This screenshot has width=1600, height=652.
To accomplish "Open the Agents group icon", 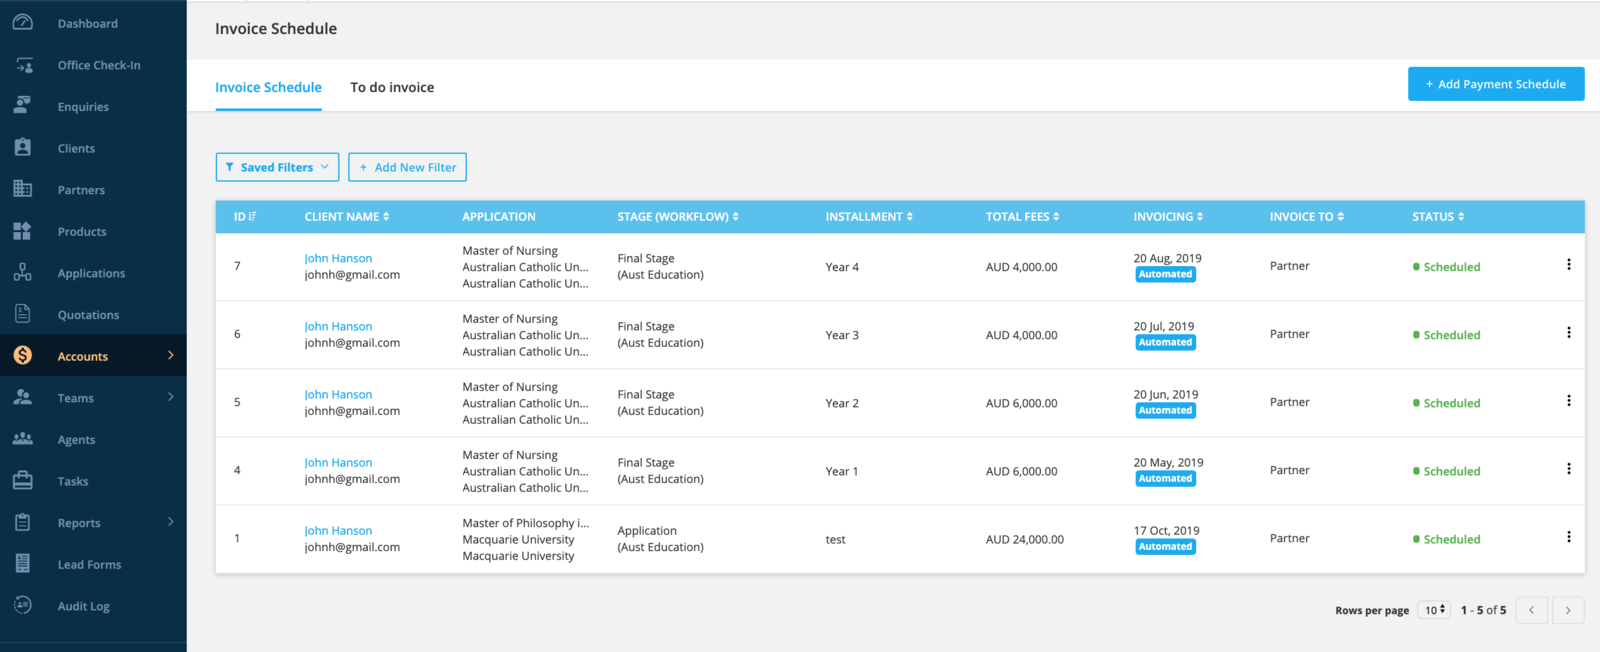I will click(x=23, y=439).
